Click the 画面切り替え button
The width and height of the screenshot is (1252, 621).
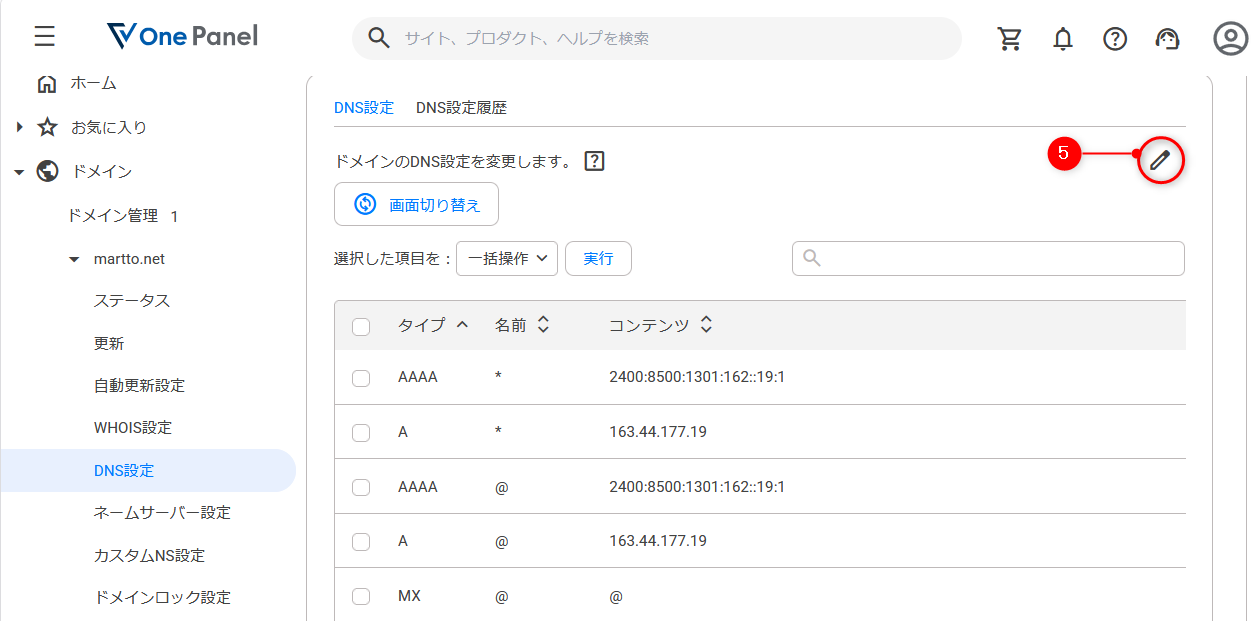[x=416, y=204]
